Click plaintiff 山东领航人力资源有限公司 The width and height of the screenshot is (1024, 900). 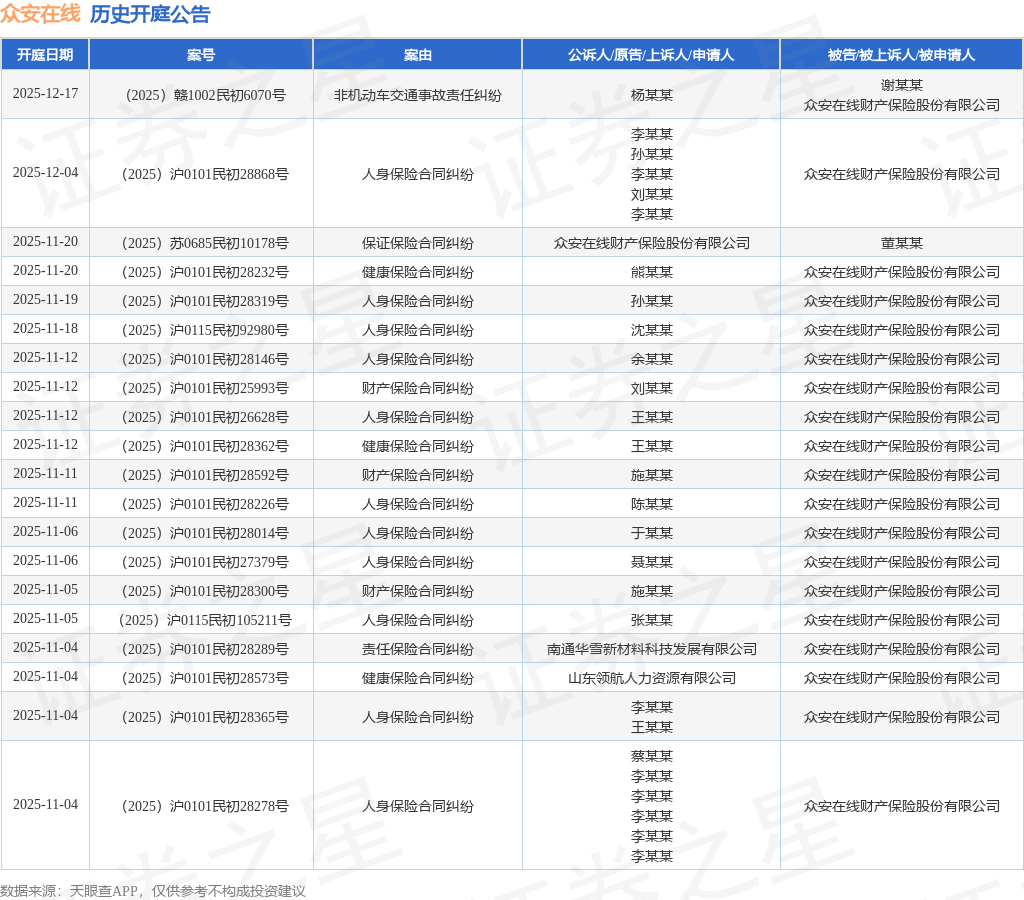coord(651,678)
